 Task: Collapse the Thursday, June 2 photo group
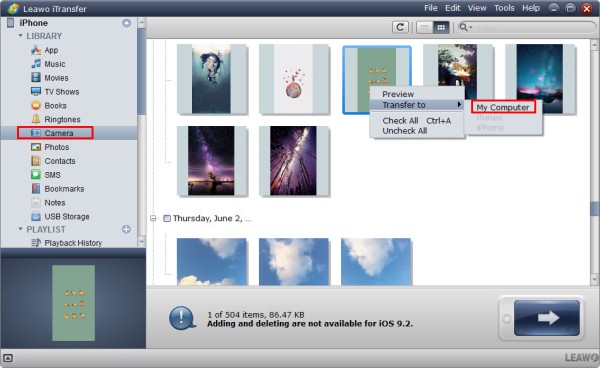(x=153, y=218)
